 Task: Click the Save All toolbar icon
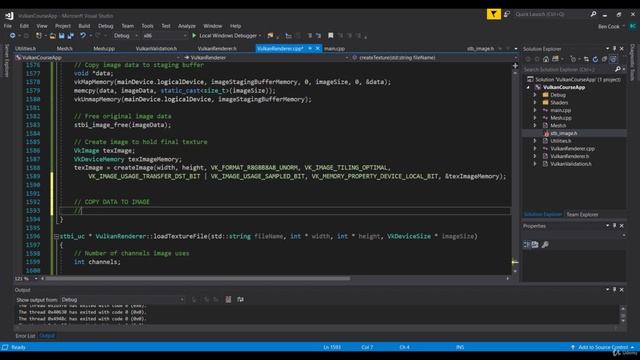(70, 36)
